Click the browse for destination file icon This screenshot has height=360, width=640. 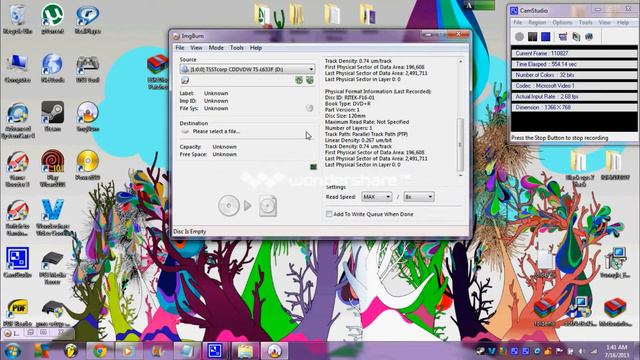(x=185, y=131)
